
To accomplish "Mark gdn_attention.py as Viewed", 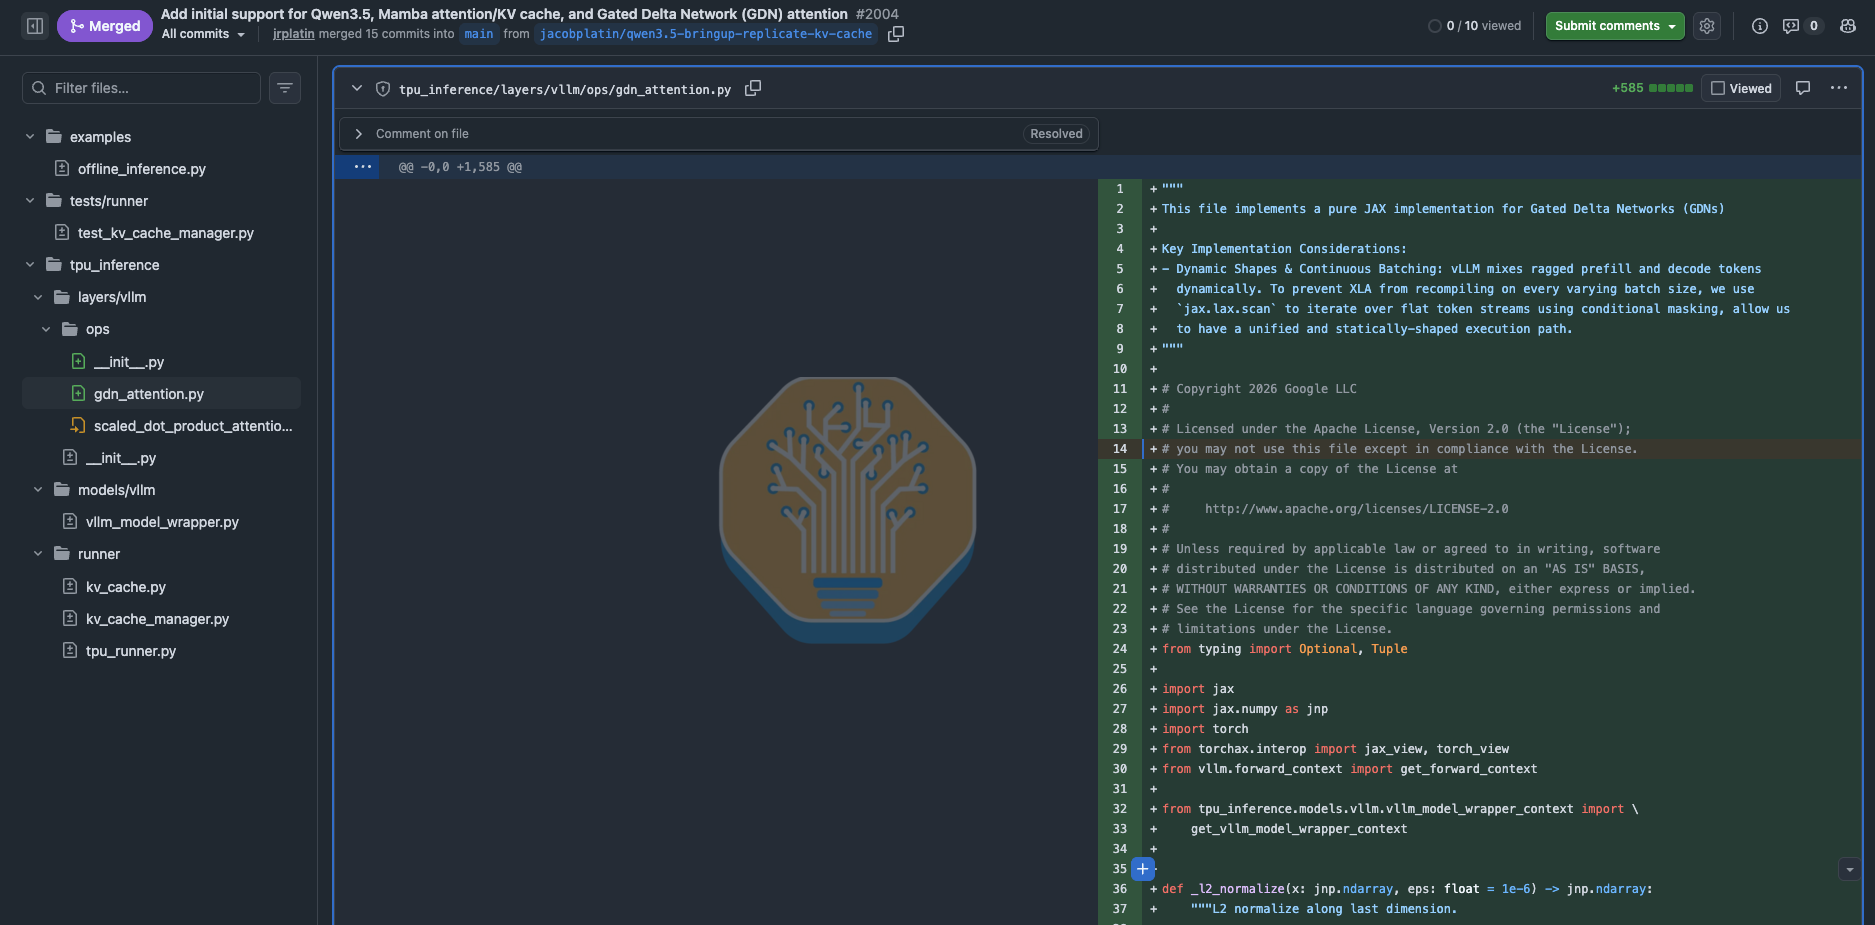I will click(1741, 88).
